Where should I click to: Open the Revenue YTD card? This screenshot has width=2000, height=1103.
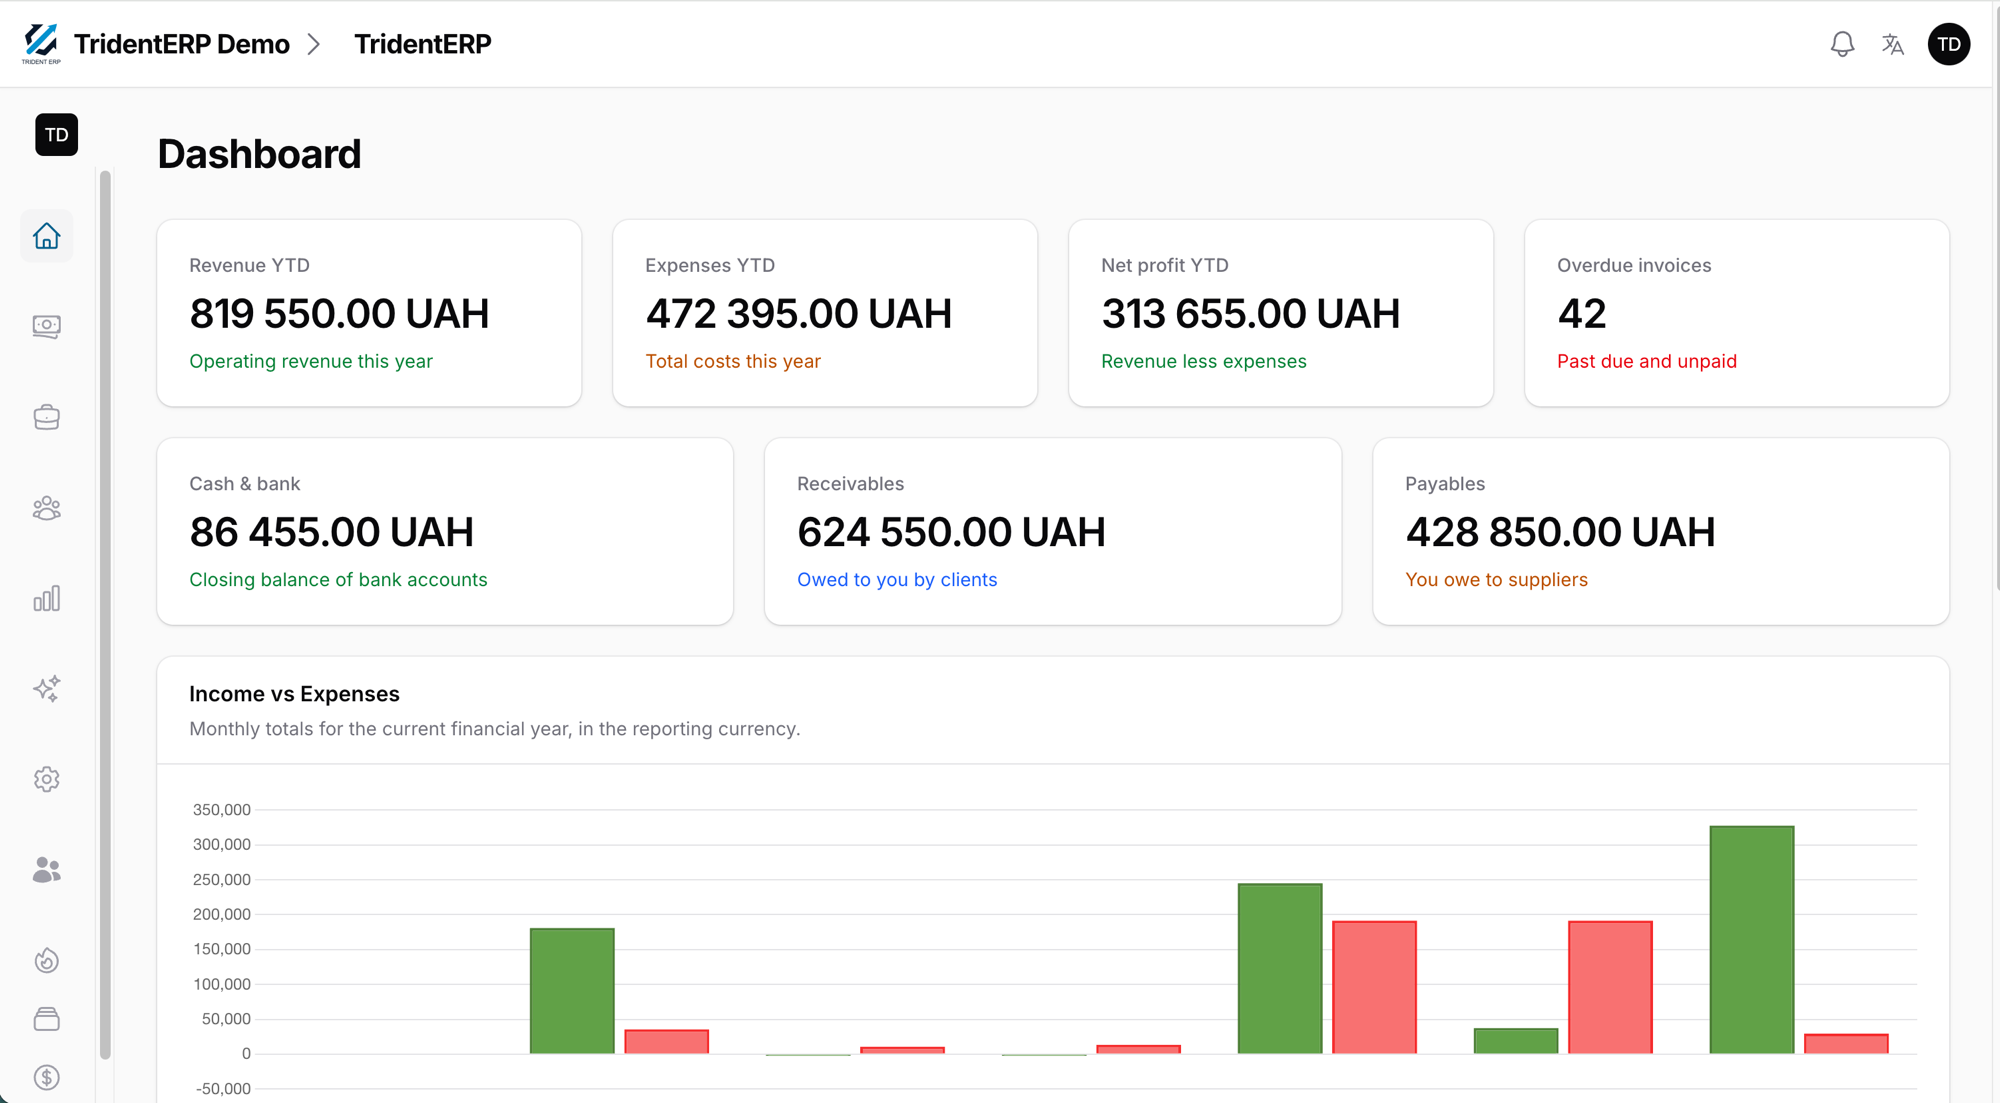[x=369, y=313]
